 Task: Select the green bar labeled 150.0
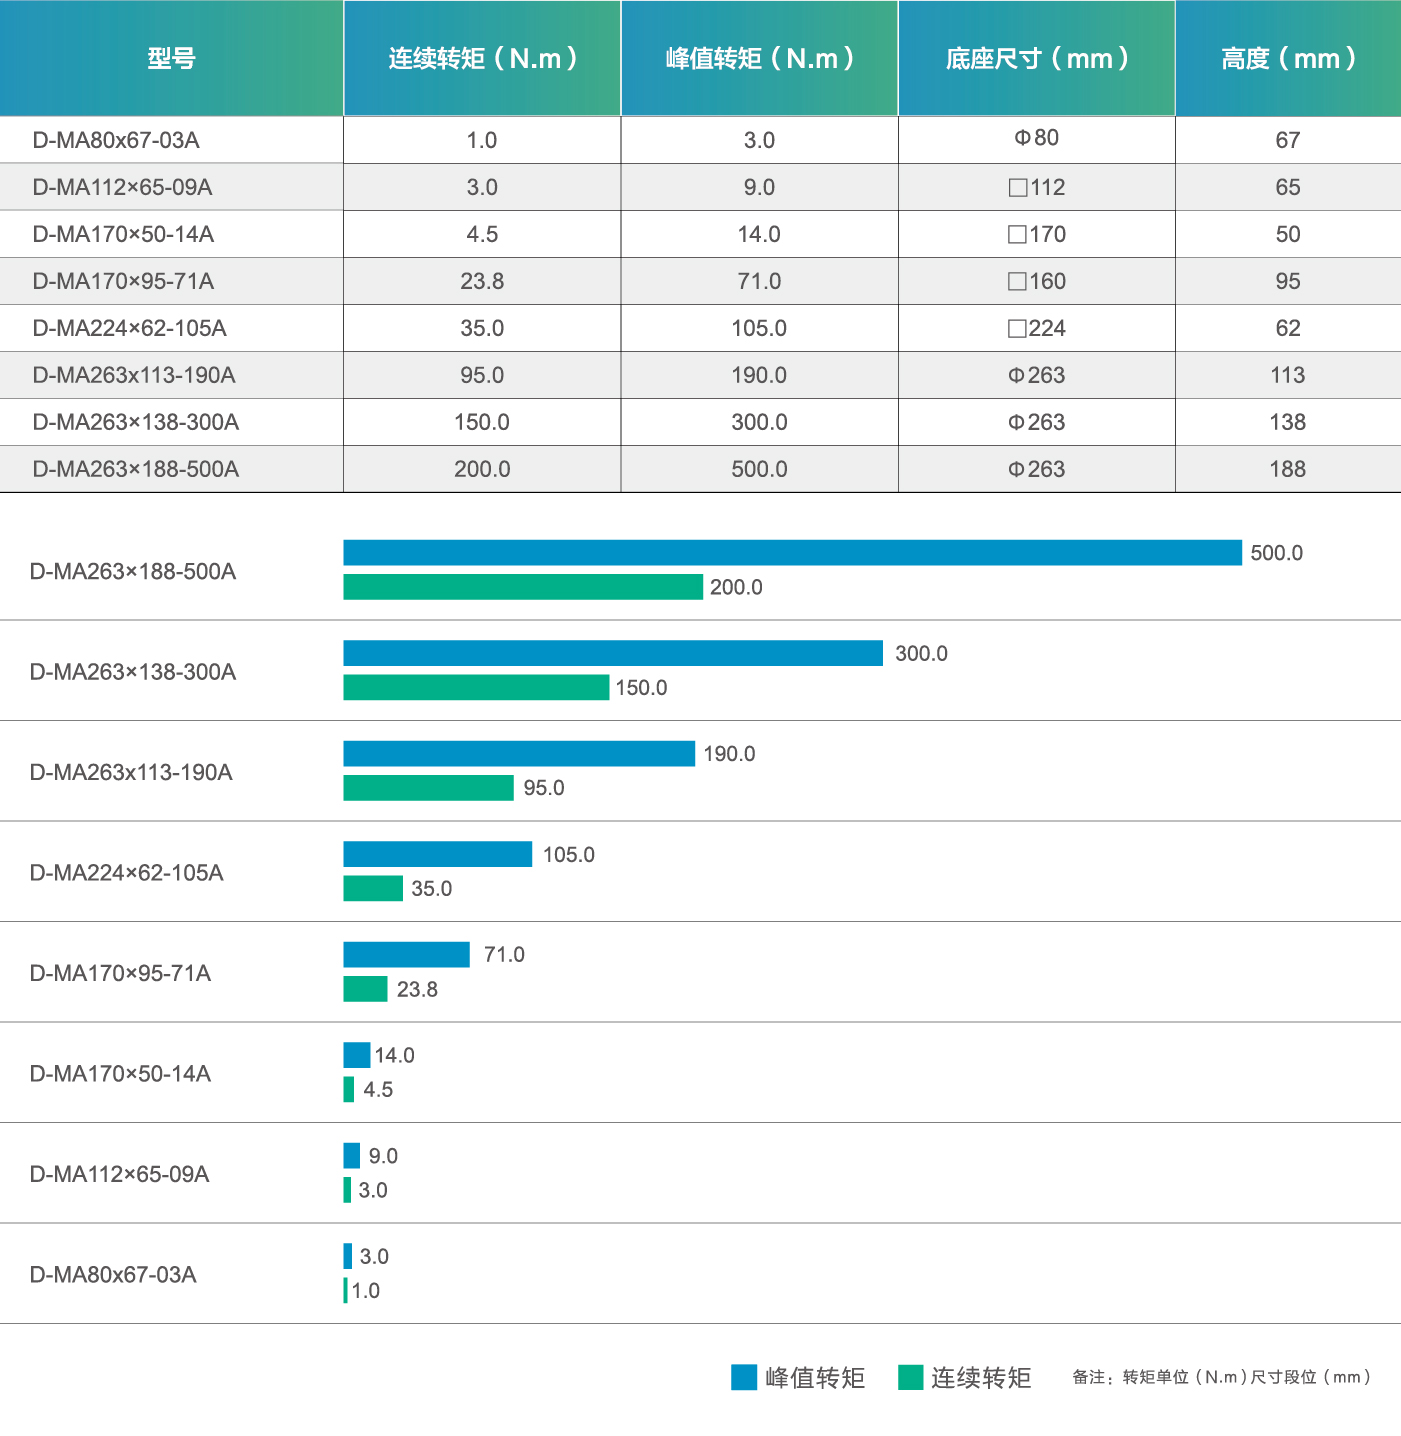(476, 687)
